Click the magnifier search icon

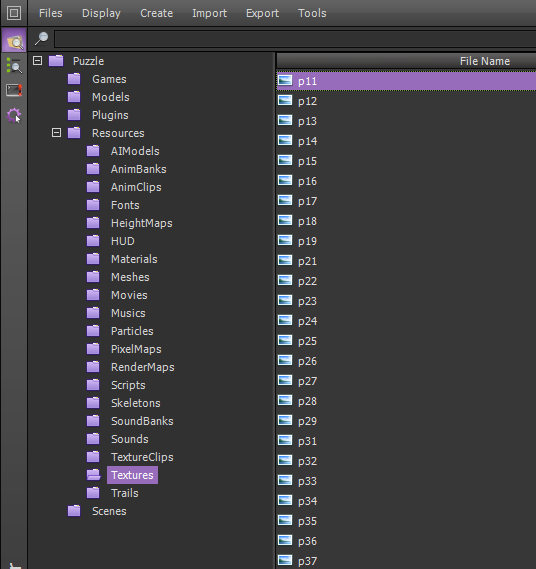(41, 38)
